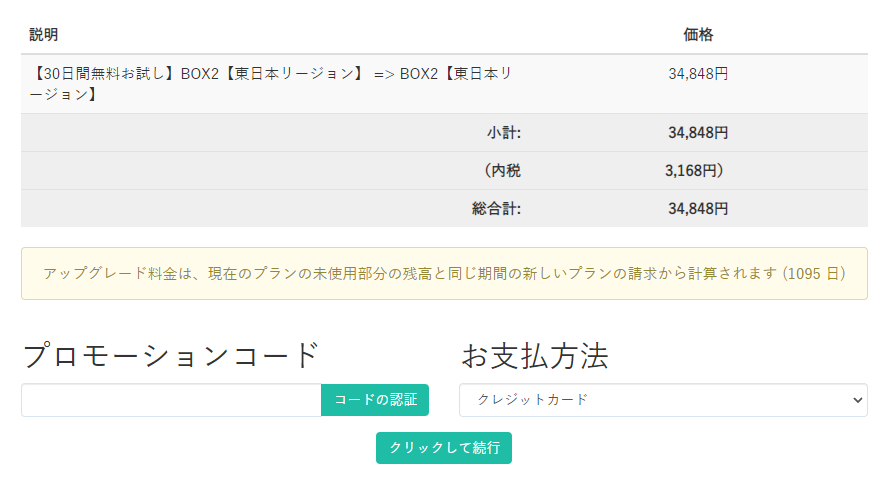Click the payment method dropdown arrow
890x490 pixels.
tap(856, 400)
